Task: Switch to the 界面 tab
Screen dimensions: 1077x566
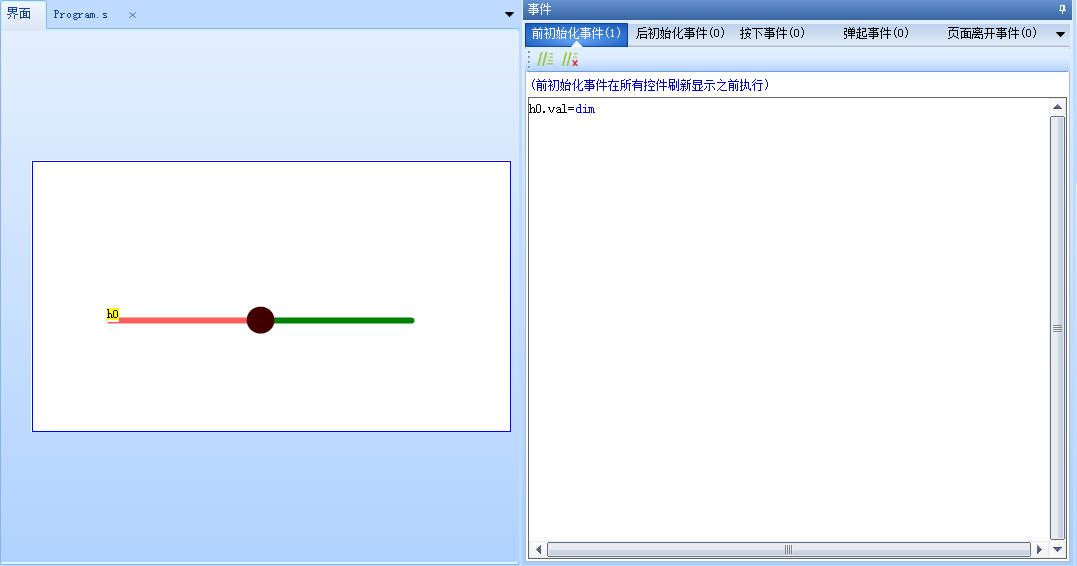Action: (x=19, y=14)
